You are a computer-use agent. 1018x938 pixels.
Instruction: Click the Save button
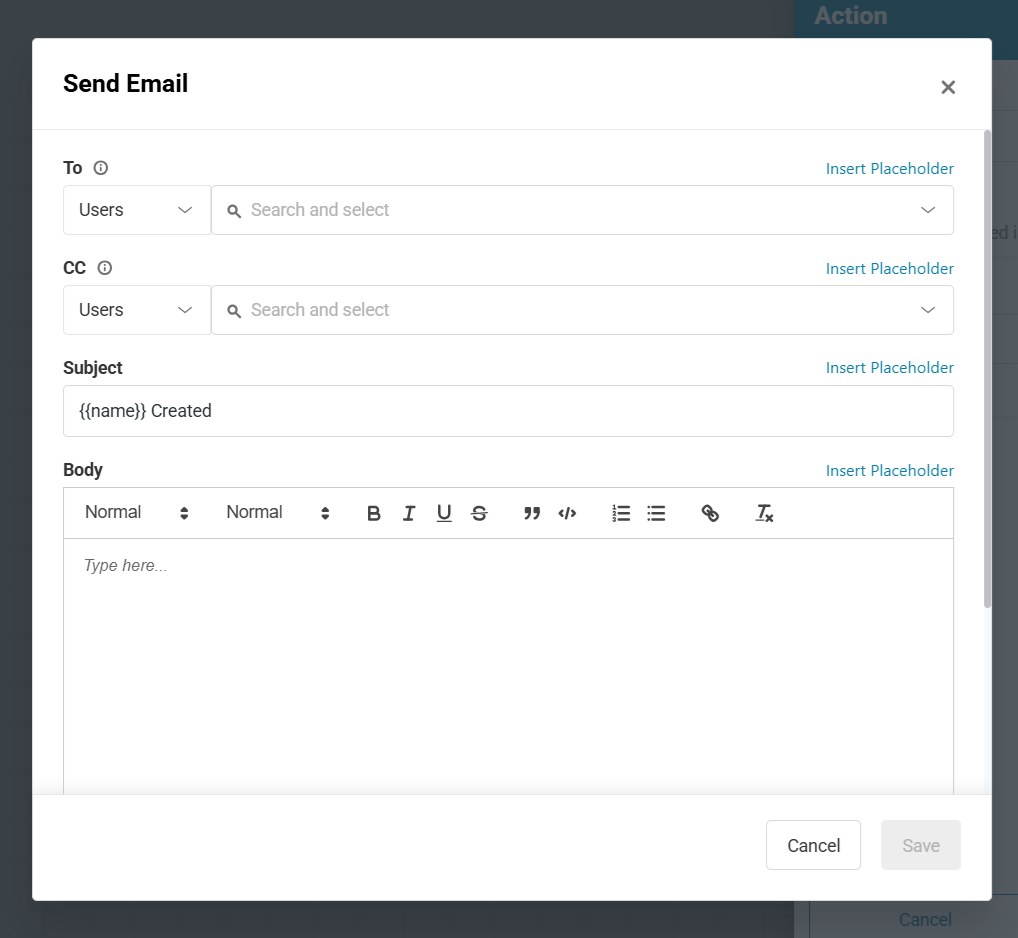(x=921, y=845)
